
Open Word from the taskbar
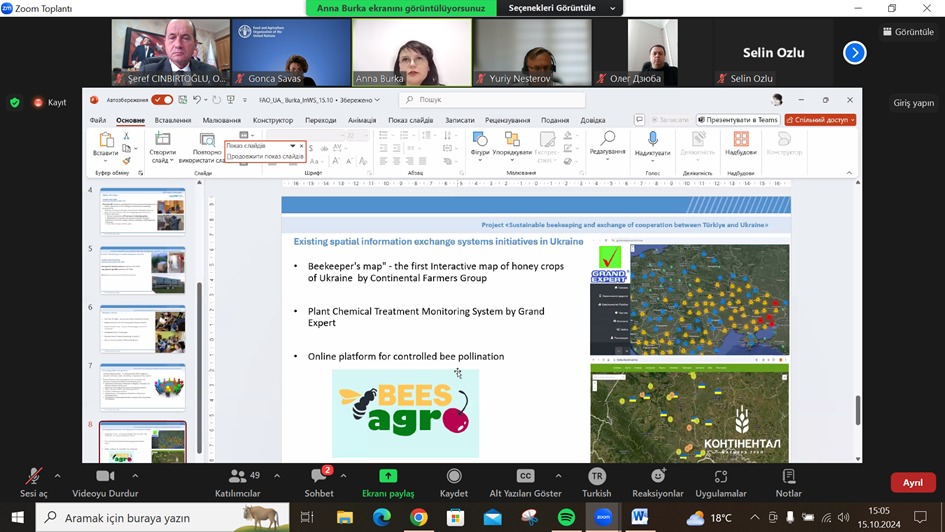(x=639, y=518)
